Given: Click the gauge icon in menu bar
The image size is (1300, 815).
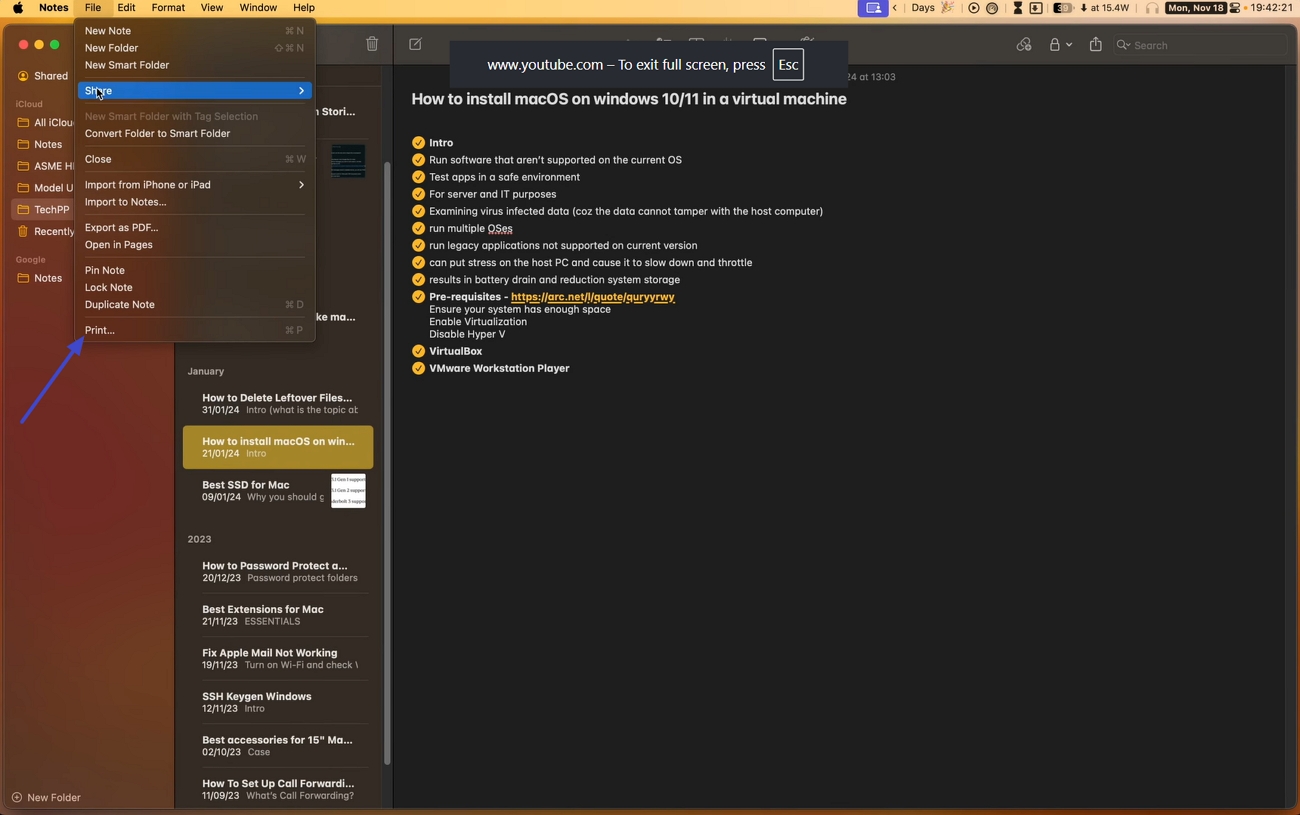Looking at the screenshot, I should (x=992, y=8).
